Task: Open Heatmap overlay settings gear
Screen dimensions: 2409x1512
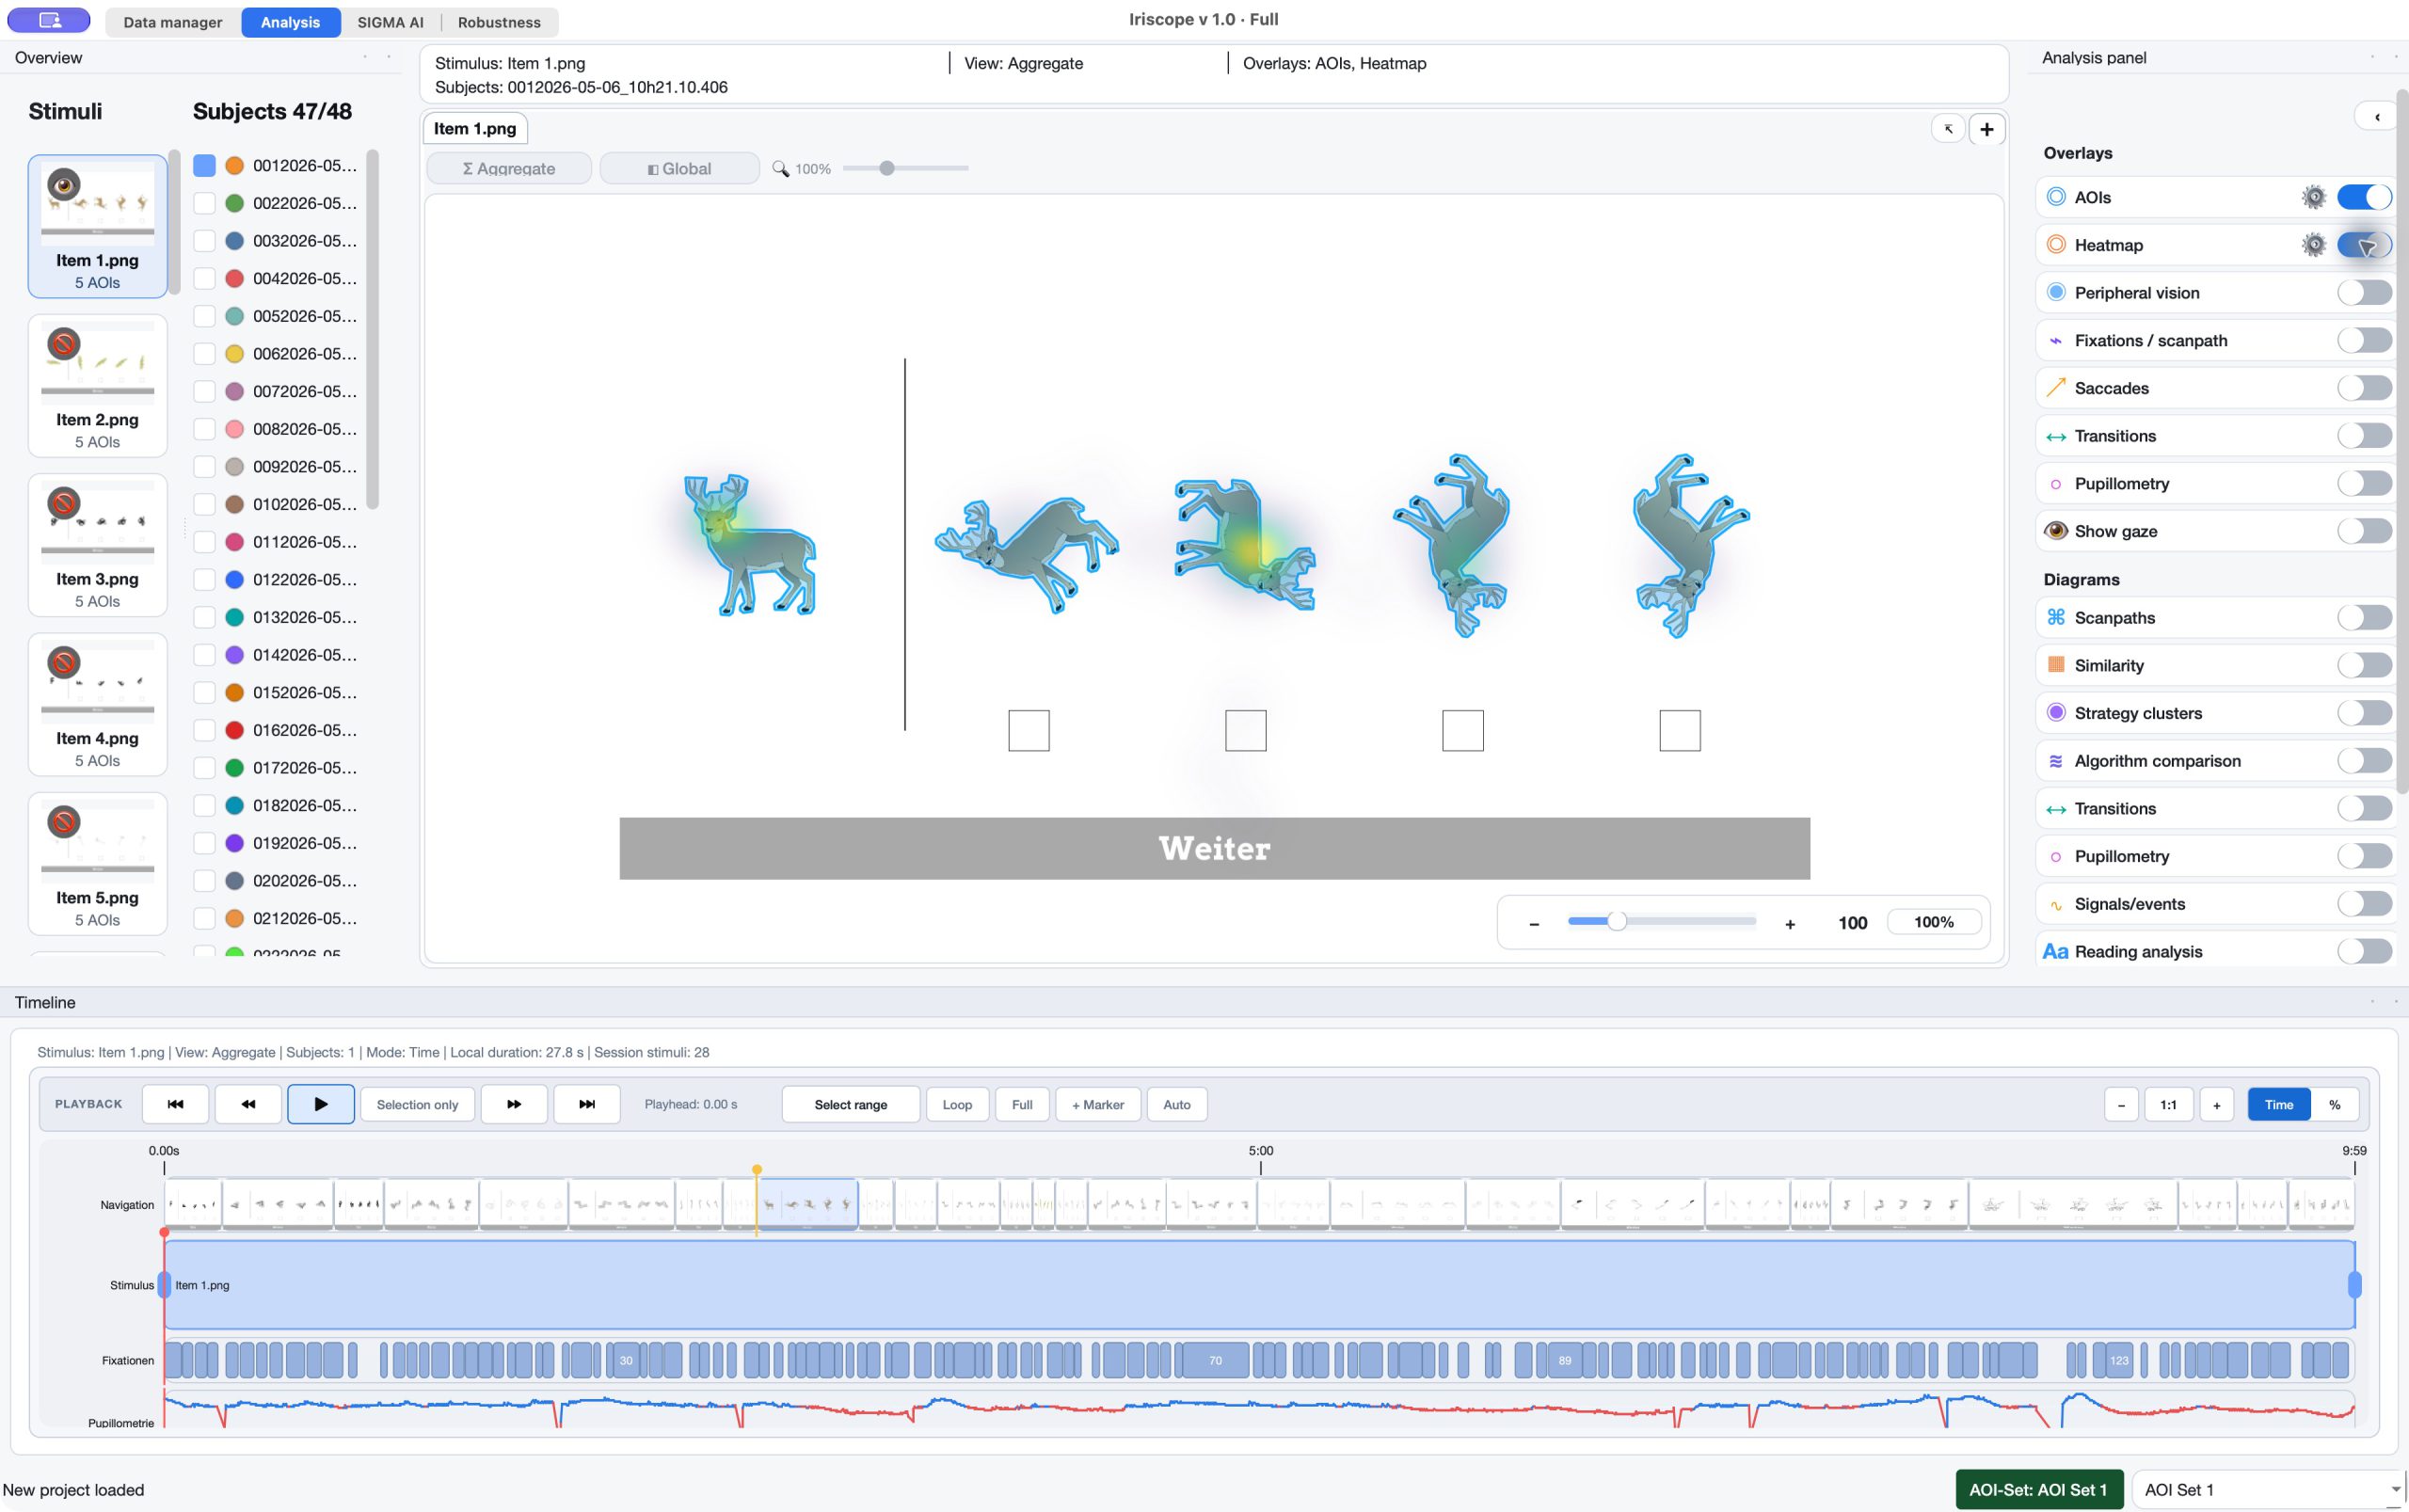Action: pos(2313,245)
